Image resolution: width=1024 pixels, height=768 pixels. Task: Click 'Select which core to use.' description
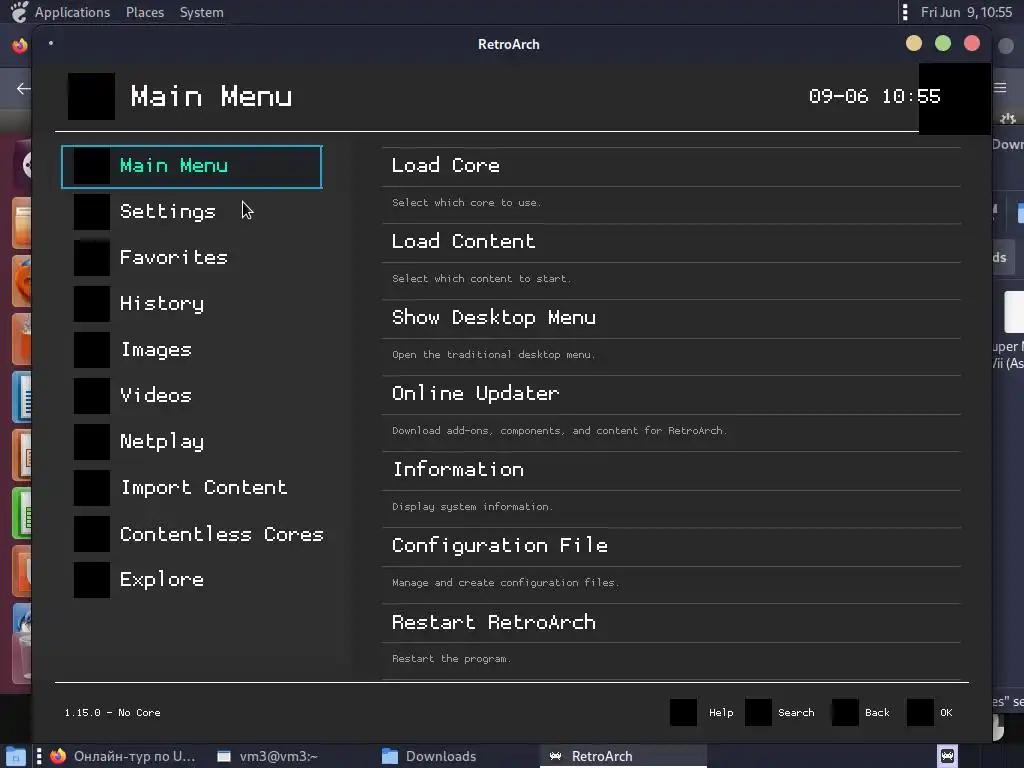pos(466,203)
